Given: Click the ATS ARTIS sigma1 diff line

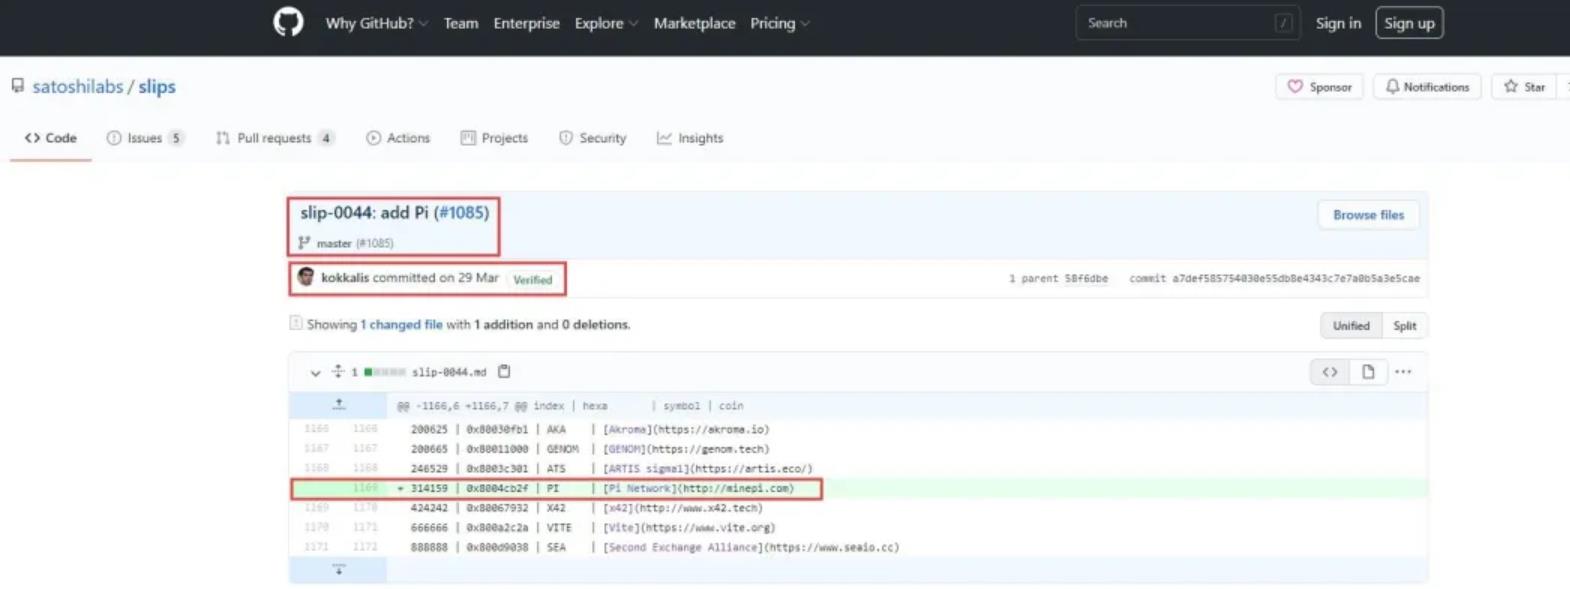Looking at the screenshot, I should (x=858, y=469).
